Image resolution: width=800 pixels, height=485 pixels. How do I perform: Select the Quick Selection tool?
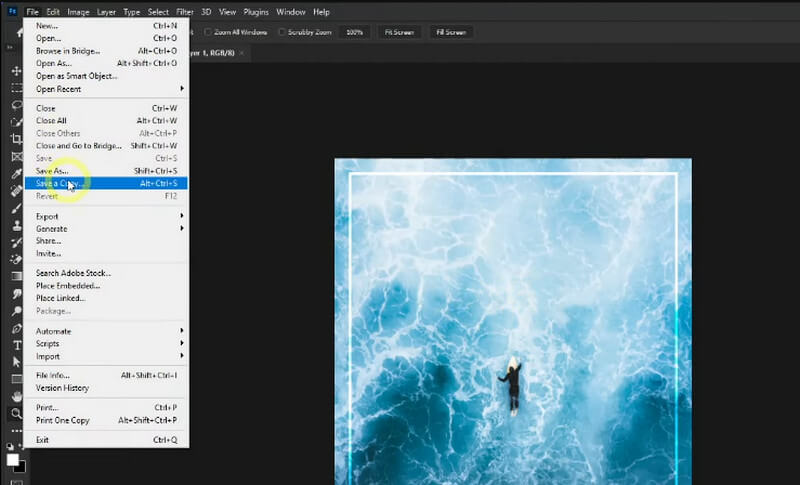[x=16, y=122]
